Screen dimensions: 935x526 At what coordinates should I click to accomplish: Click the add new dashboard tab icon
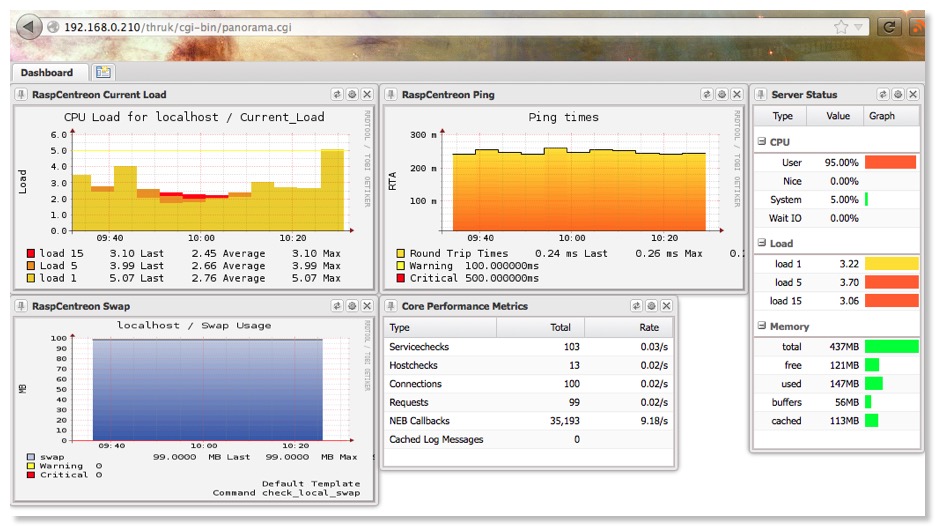coord(103,72)
